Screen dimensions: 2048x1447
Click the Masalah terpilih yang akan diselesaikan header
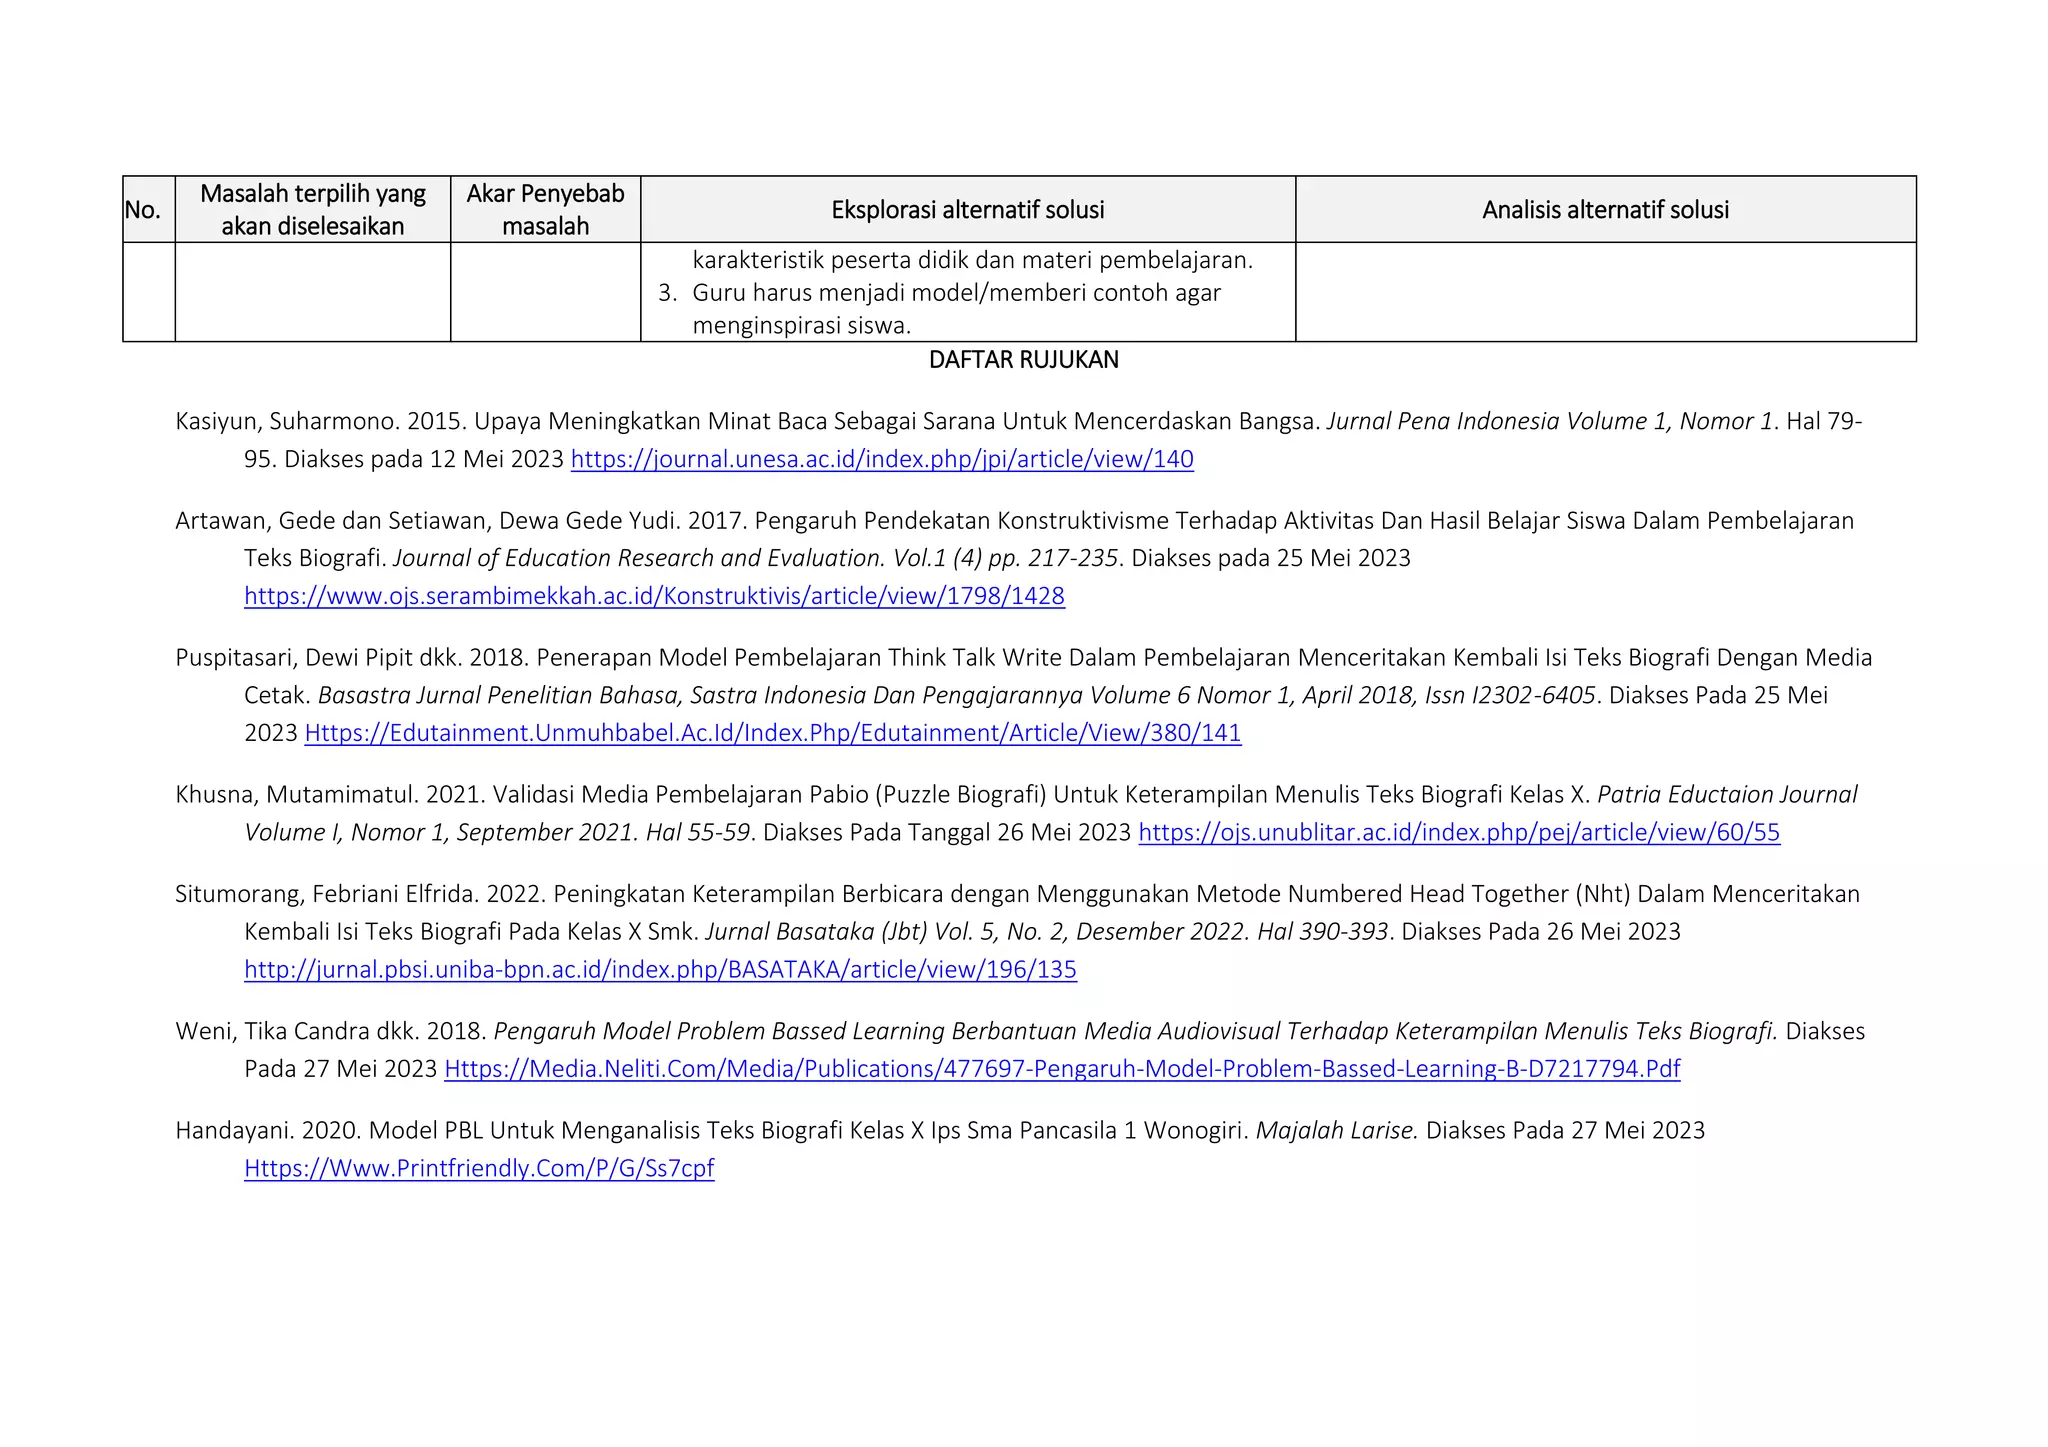312,210
